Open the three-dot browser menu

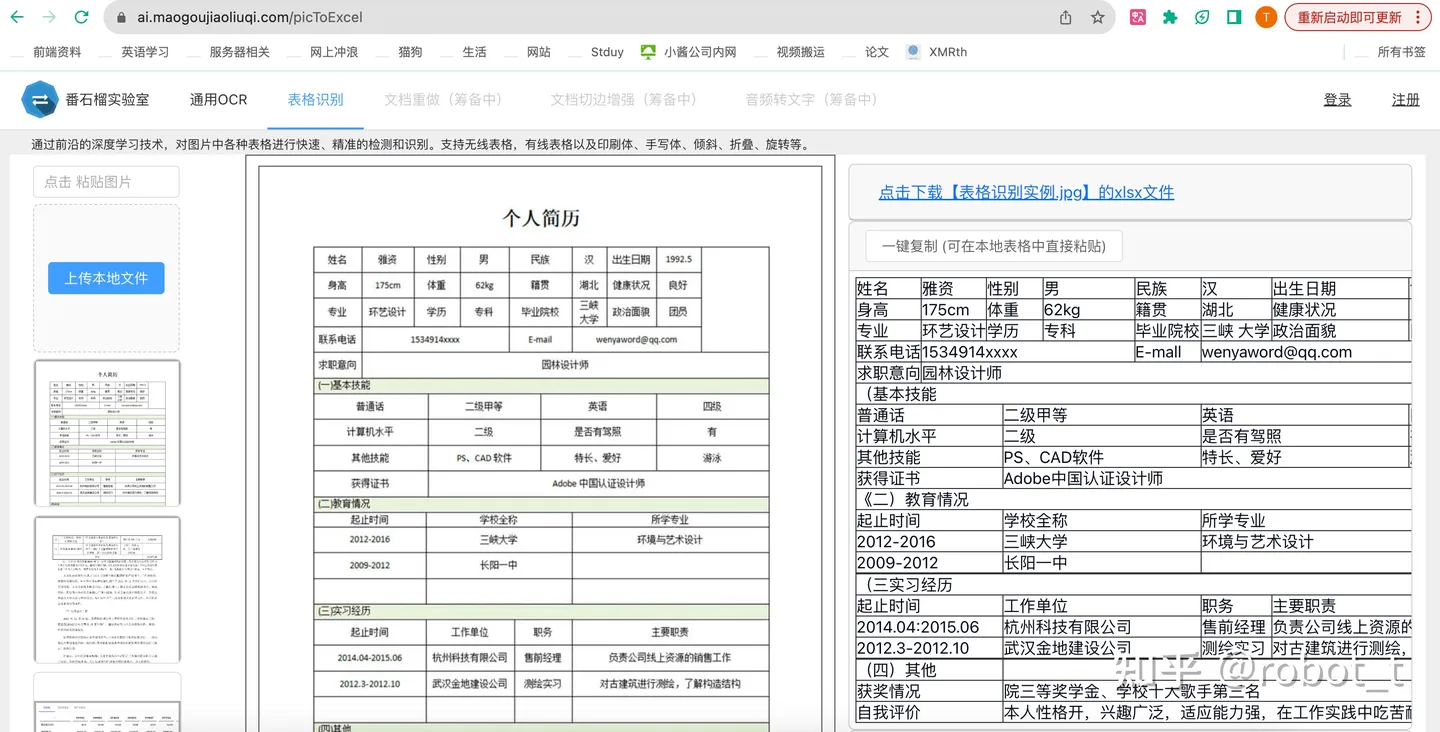(1418, 17)
